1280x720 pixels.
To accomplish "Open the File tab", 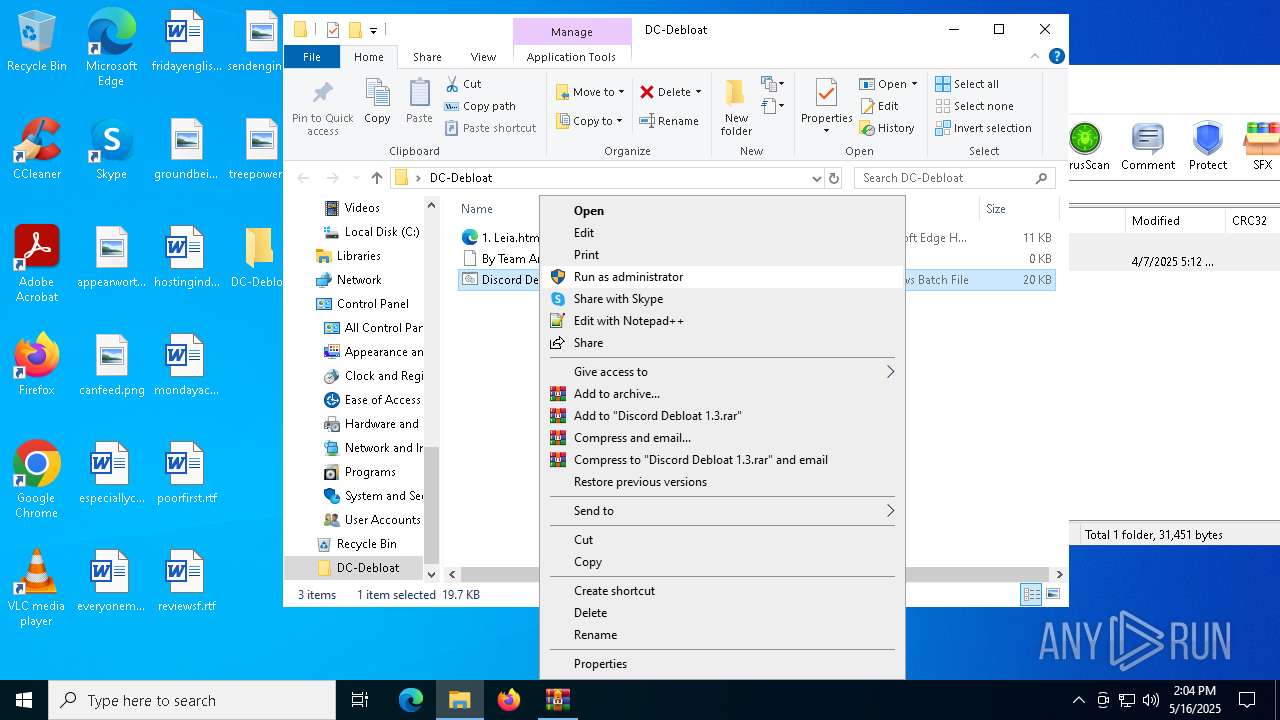I will click(x=312, y=57).
